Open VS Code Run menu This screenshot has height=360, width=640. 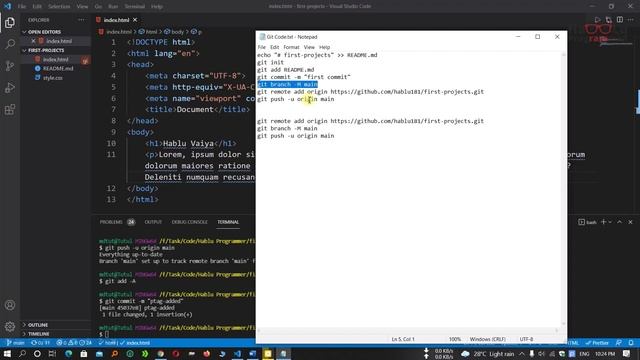tap(113, 7)
